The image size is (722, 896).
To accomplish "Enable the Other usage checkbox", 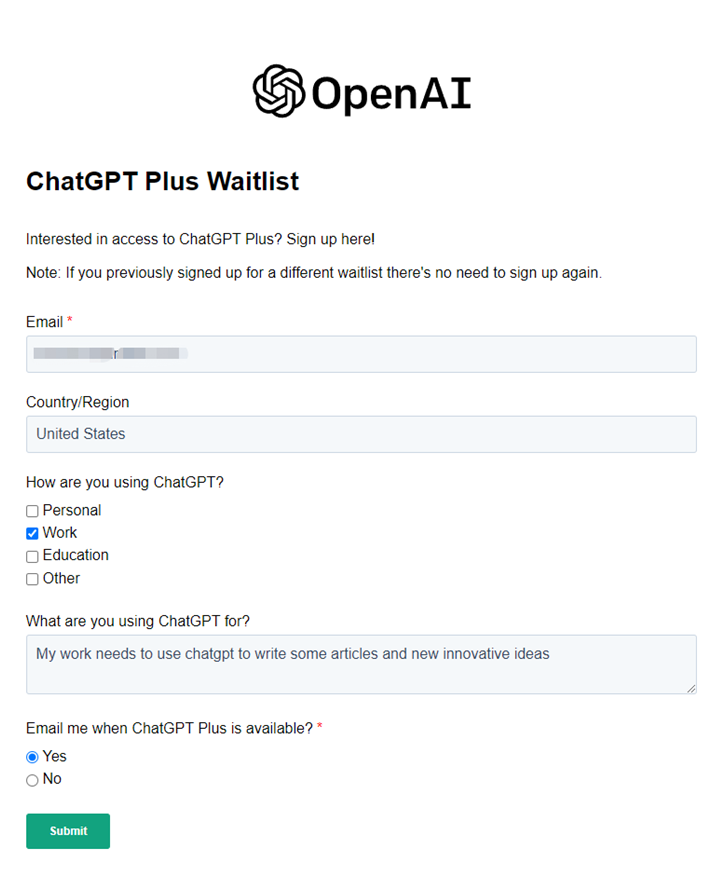I will (x=33, y=579).
